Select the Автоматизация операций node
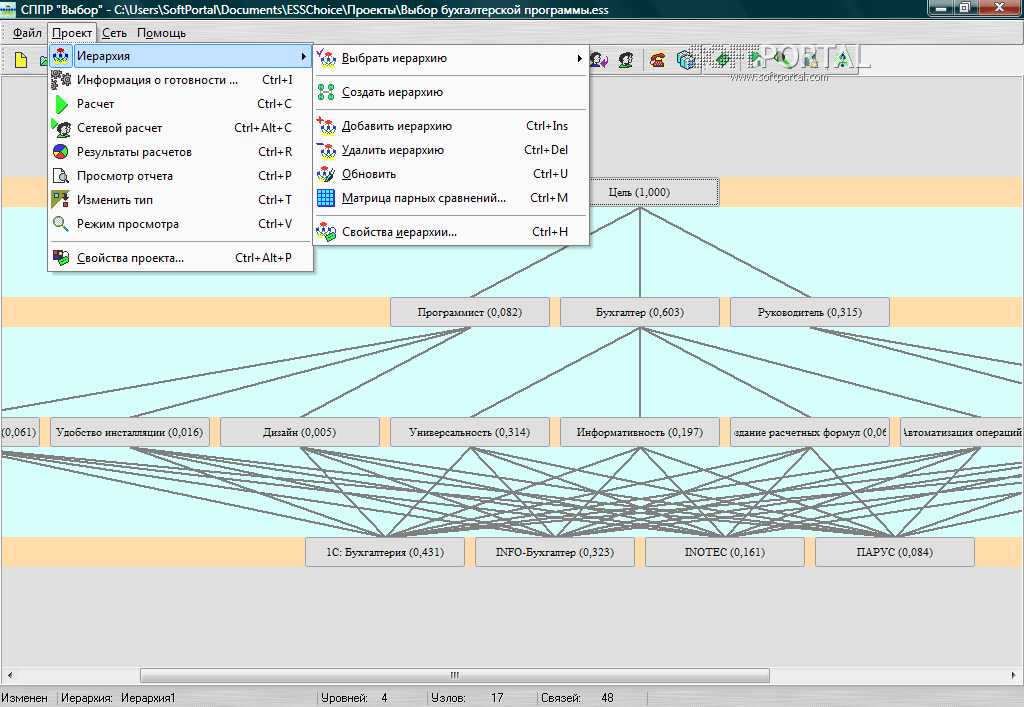 coord(961,432)
